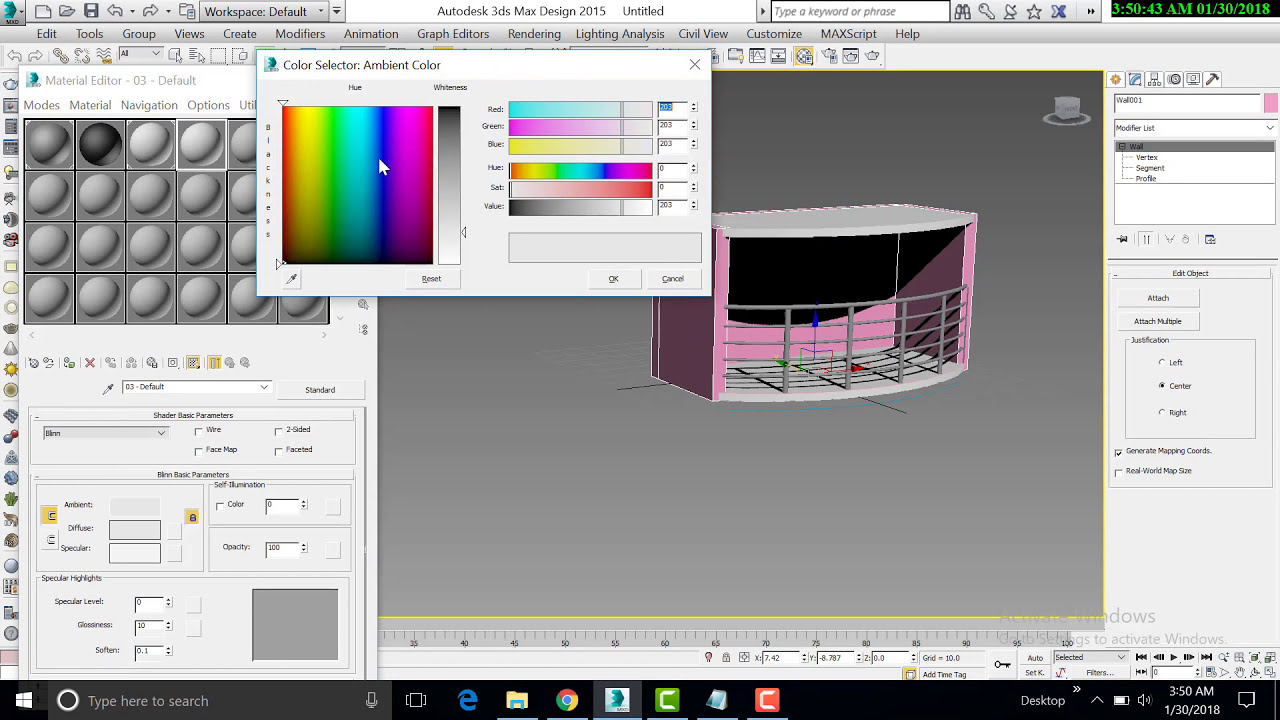
Task: Click the 3ds Max application menu logo
Action: click(13, 13)
